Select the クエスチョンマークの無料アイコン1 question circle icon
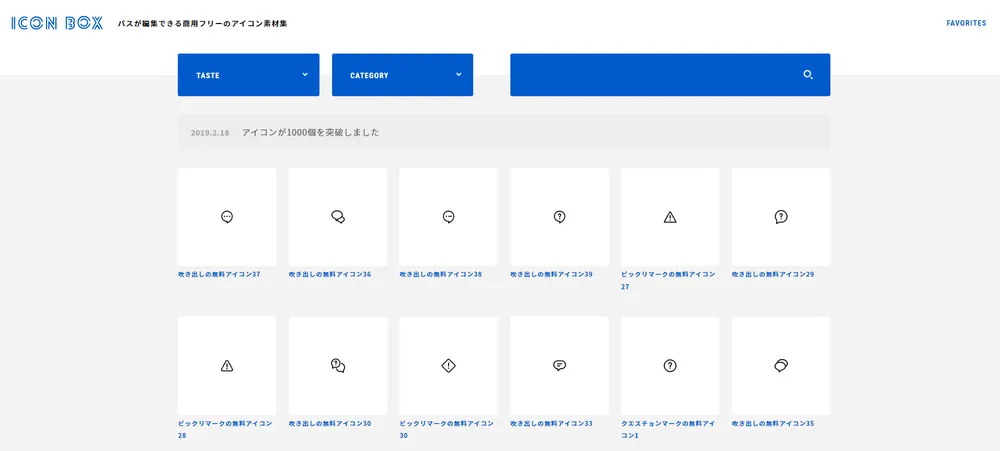The image size is (1000, 451). [x=670, y=366]
